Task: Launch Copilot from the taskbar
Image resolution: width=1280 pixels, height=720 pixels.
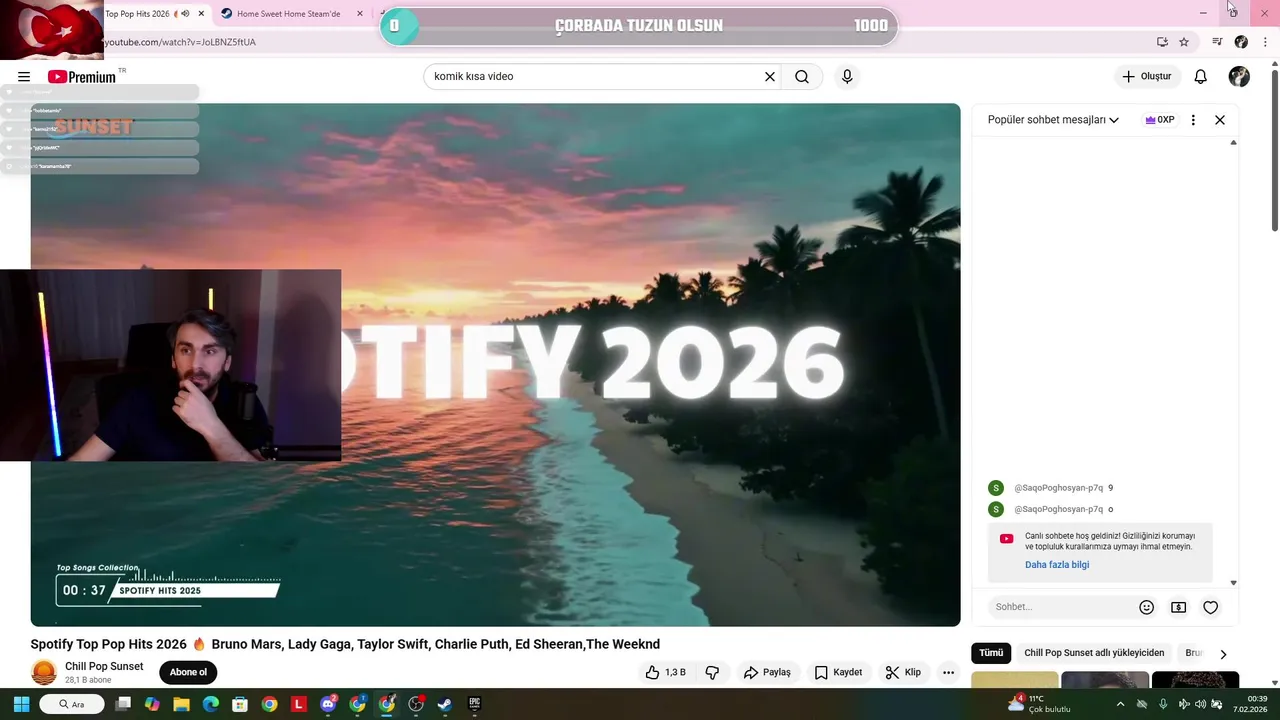Action: (152, 704)
